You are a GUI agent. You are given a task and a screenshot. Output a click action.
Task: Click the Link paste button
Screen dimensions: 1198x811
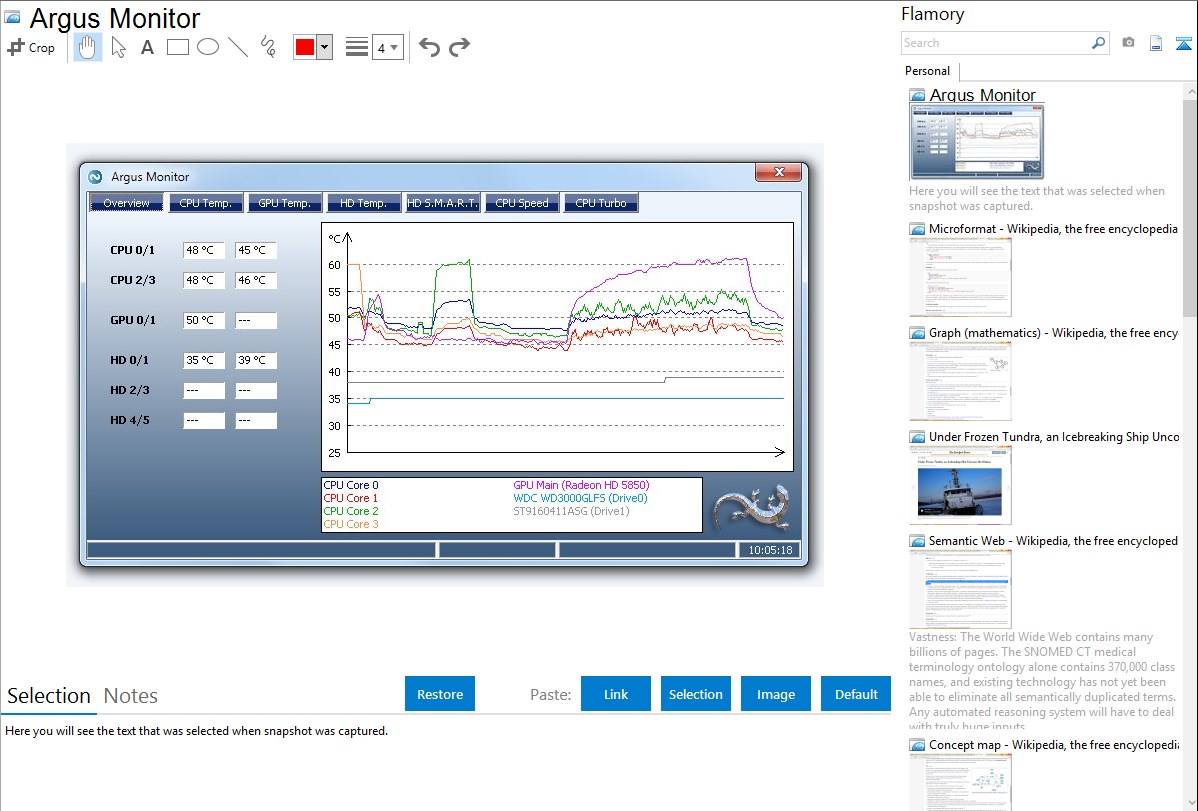pyautogui.click(x=616, y=694)
